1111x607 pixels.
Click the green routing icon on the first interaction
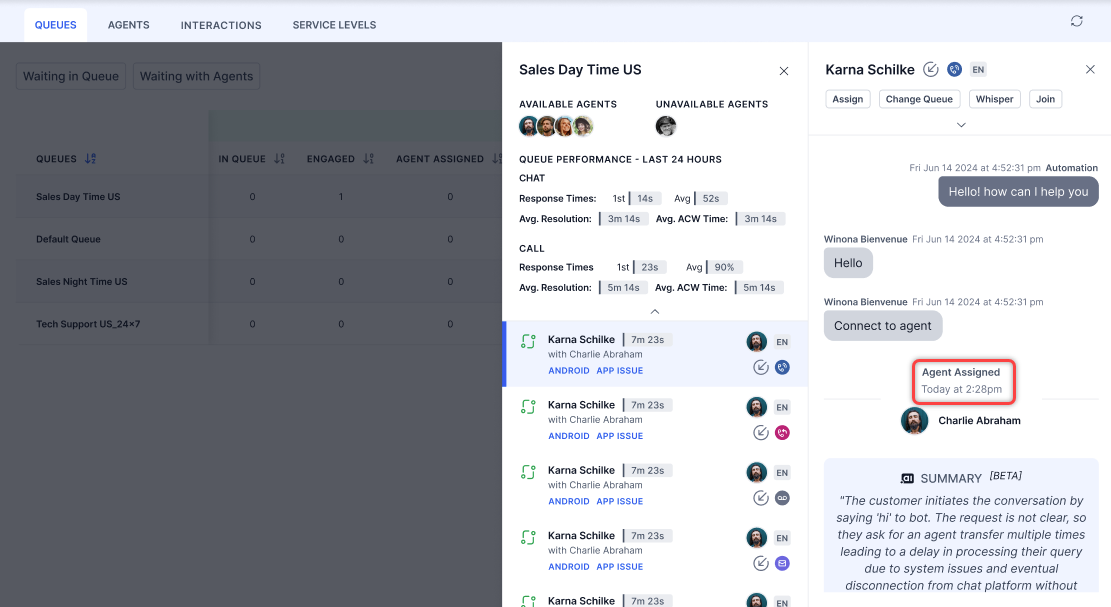click(528, 342)
